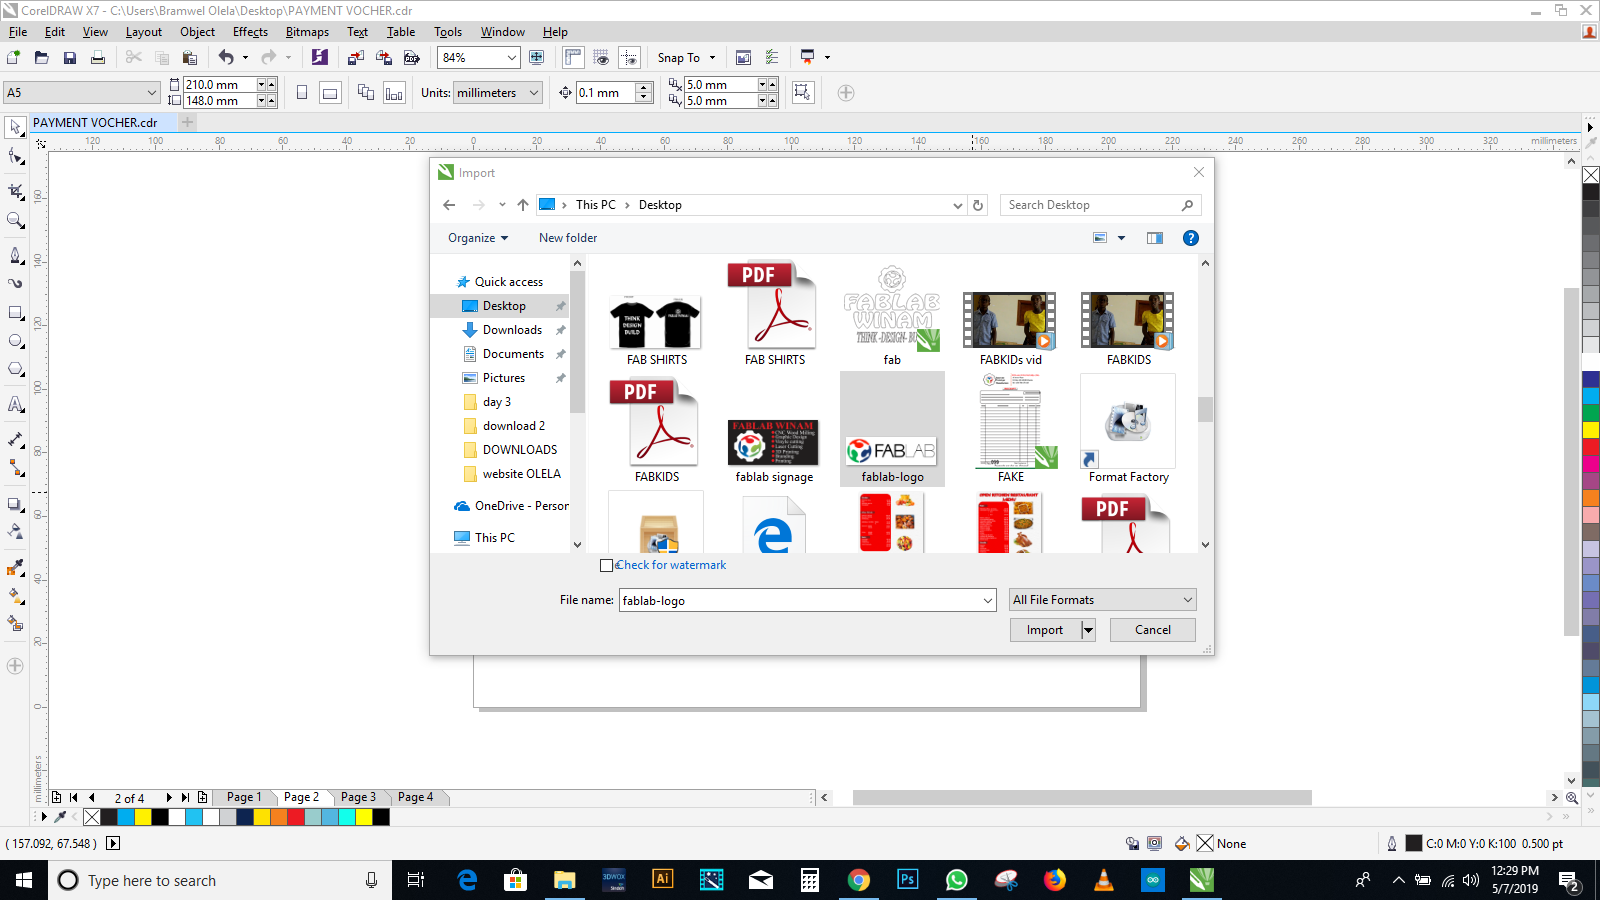Select Documents in navigation pane
1600x900 pixels.
513,354
